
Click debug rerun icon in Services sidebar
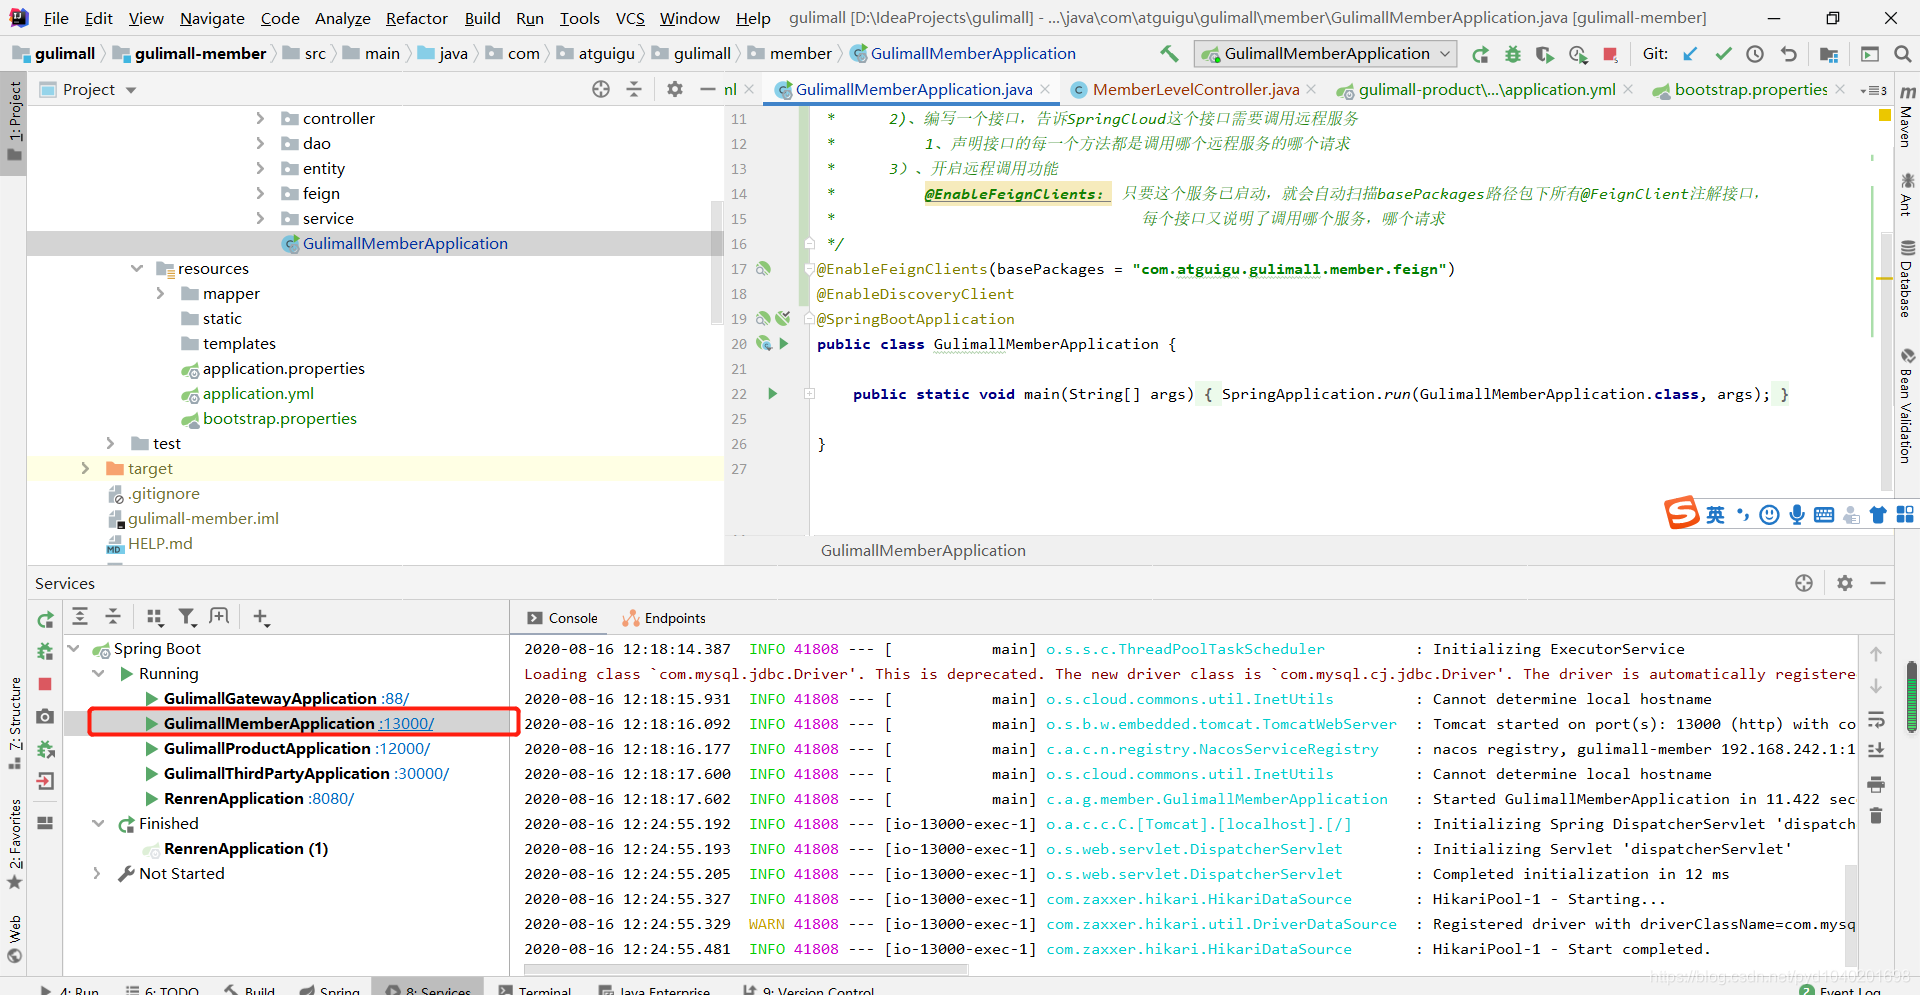[45, 652]
